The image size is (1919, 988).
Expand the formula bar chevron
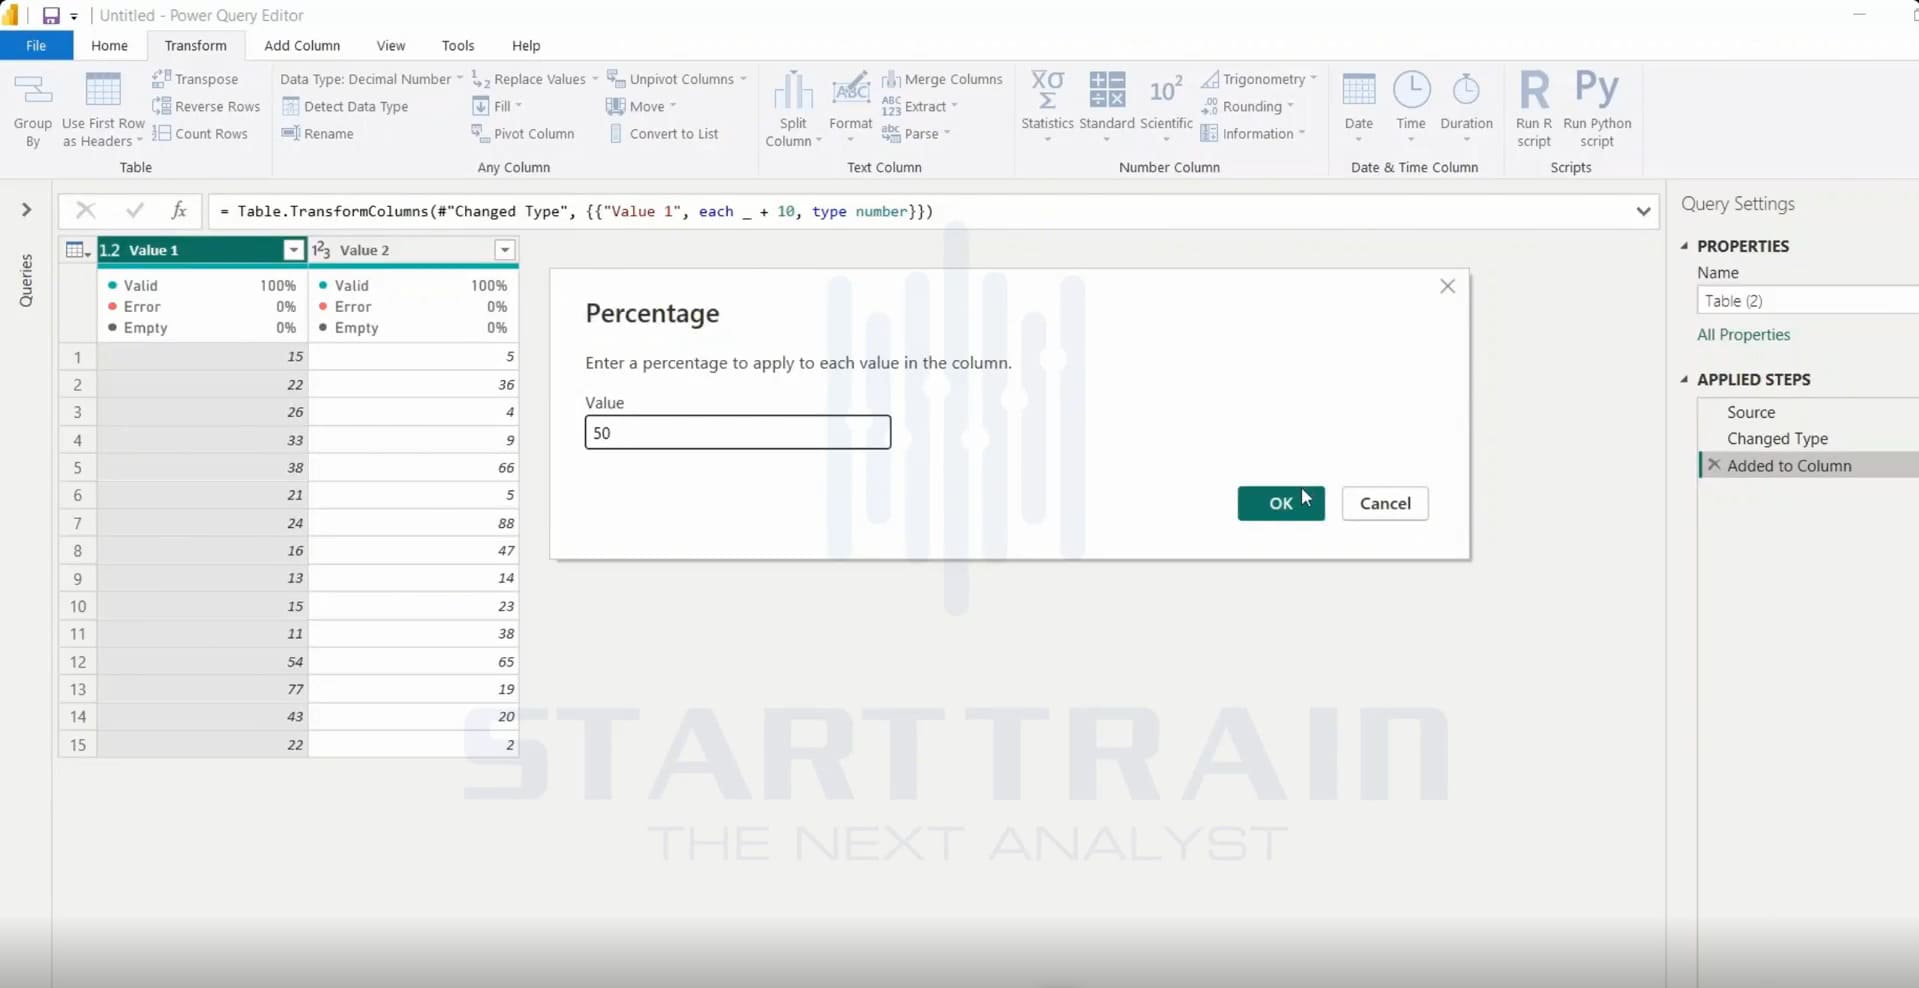tap(1643, 211)
